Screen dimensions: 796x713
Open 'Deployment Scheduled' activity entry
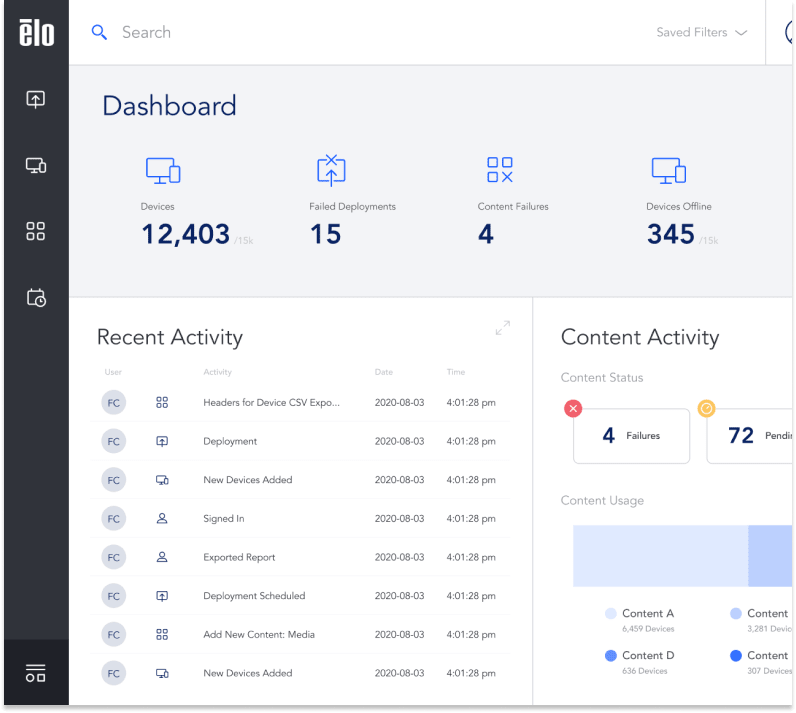tap(254, 596)
